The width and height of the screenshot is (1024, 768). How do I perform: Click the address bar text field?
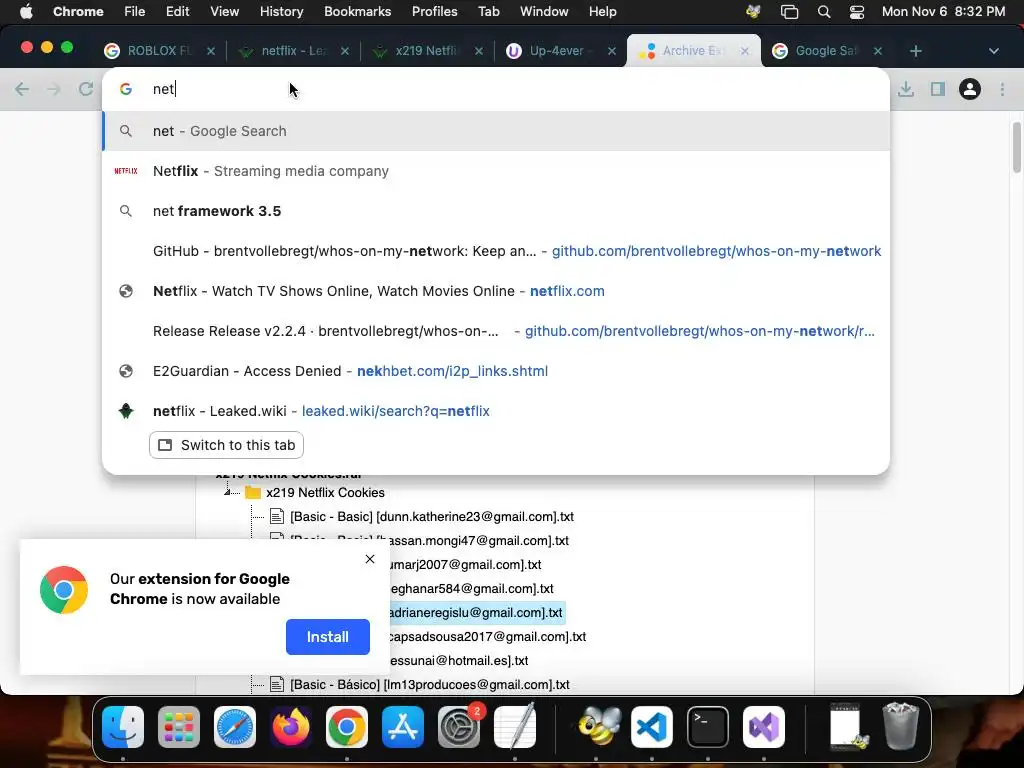496,89
